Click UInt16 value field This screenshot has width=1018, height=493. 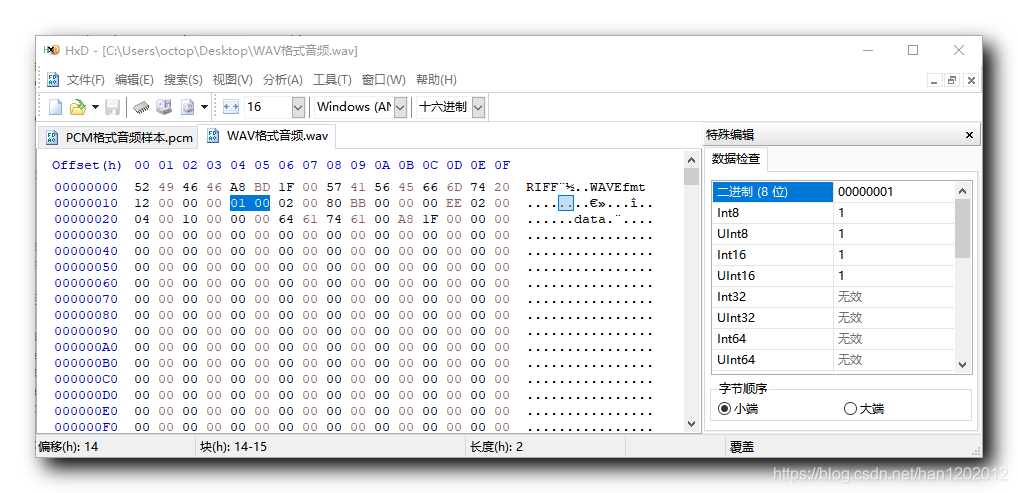[894, 275]
